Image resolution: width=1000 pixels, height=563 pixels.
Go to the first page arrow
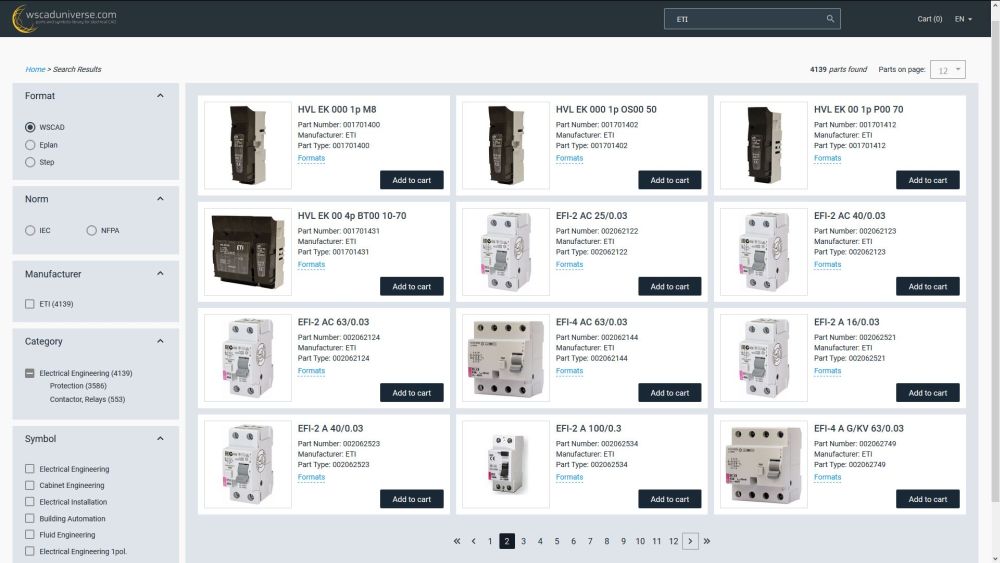click(x=457, y=541)
